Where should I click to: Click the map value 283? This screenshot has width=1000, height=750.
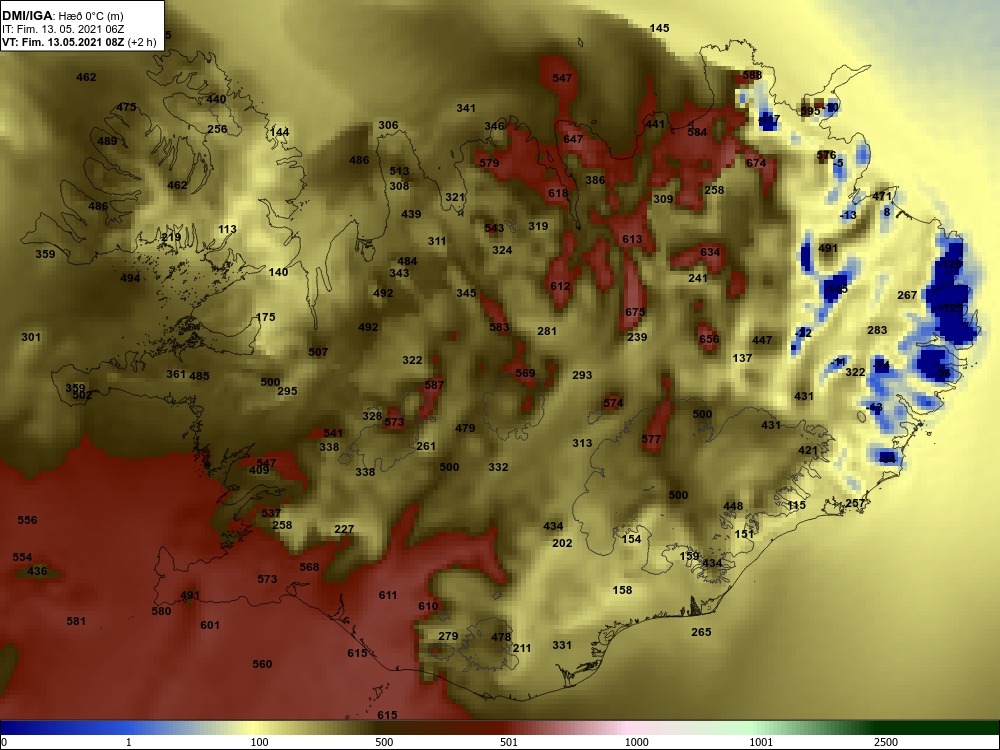pyautogui.click(x=878, y=330)
